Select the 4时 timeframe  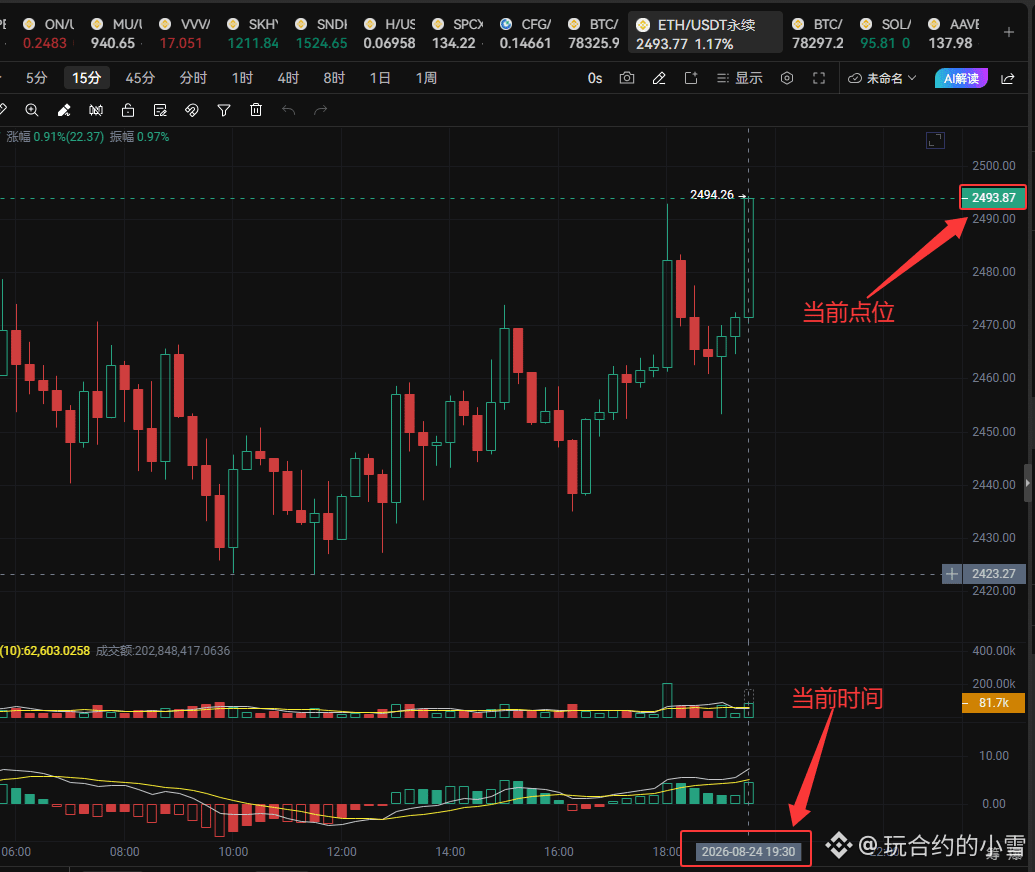click(288, 78)
